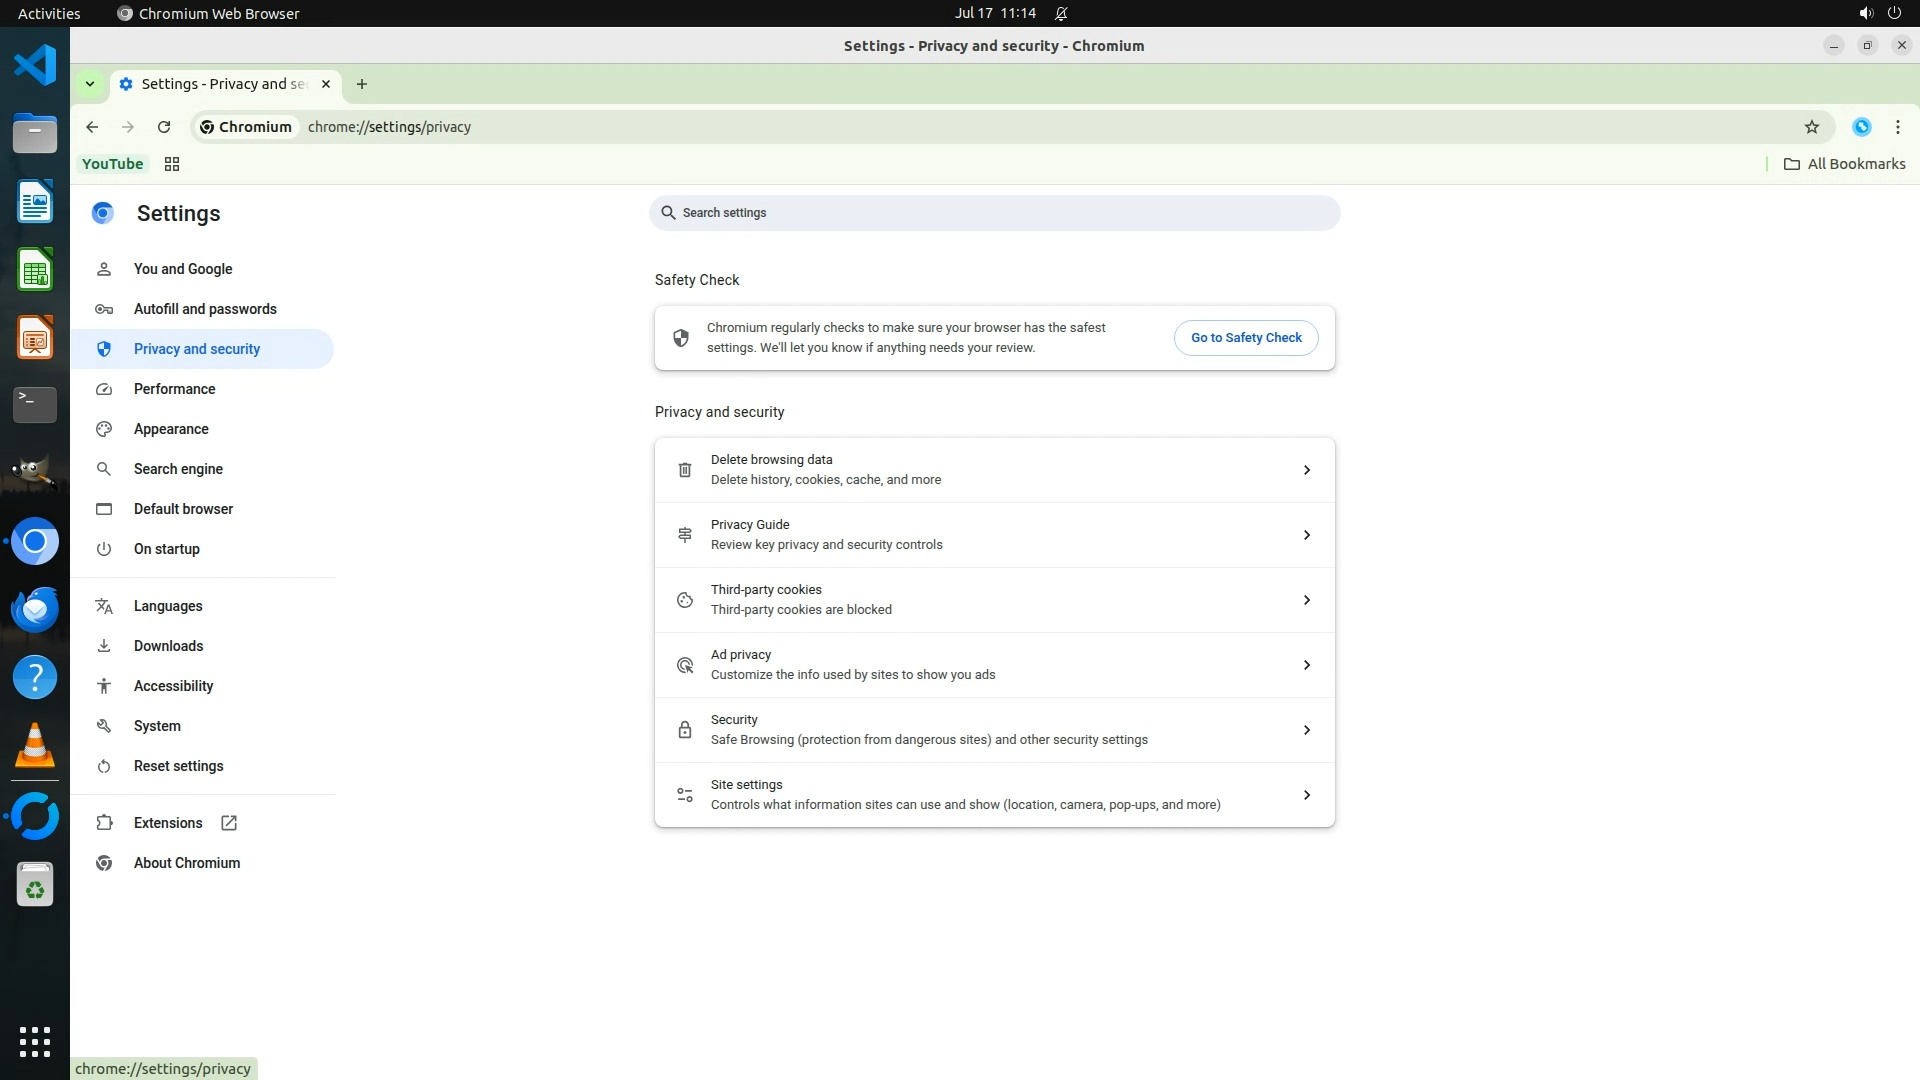Launch VLC from the Ubuntu dock
This screenshot has height=1080, width=1920.
pos(35,746)
